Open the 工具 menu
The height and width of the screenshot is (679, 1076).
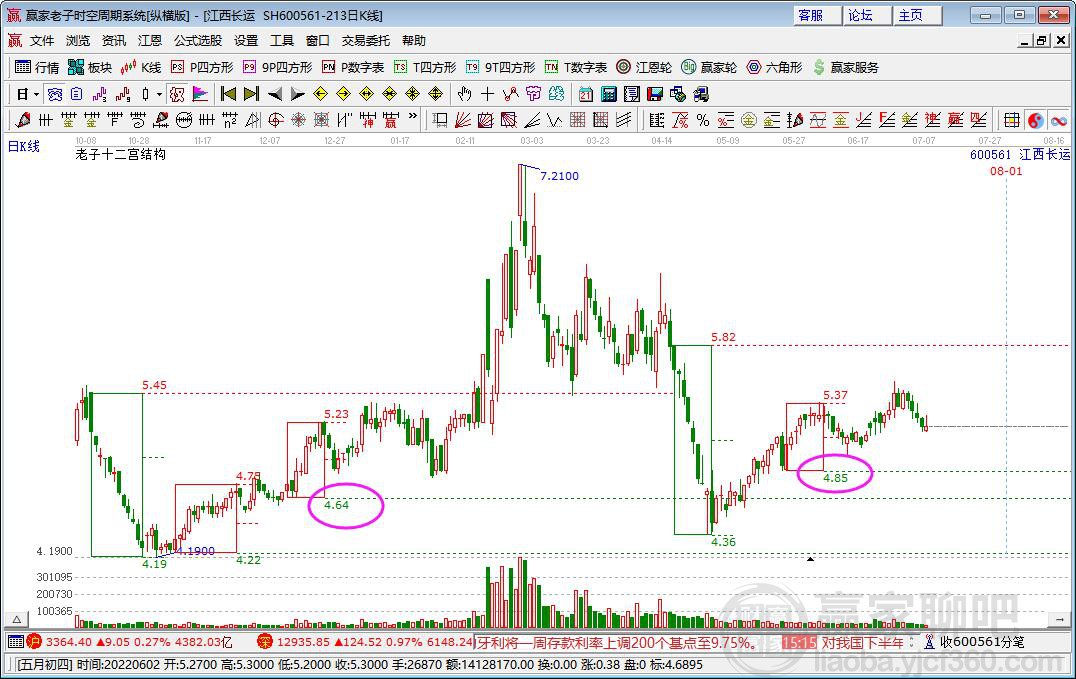(x=281, y=41)
